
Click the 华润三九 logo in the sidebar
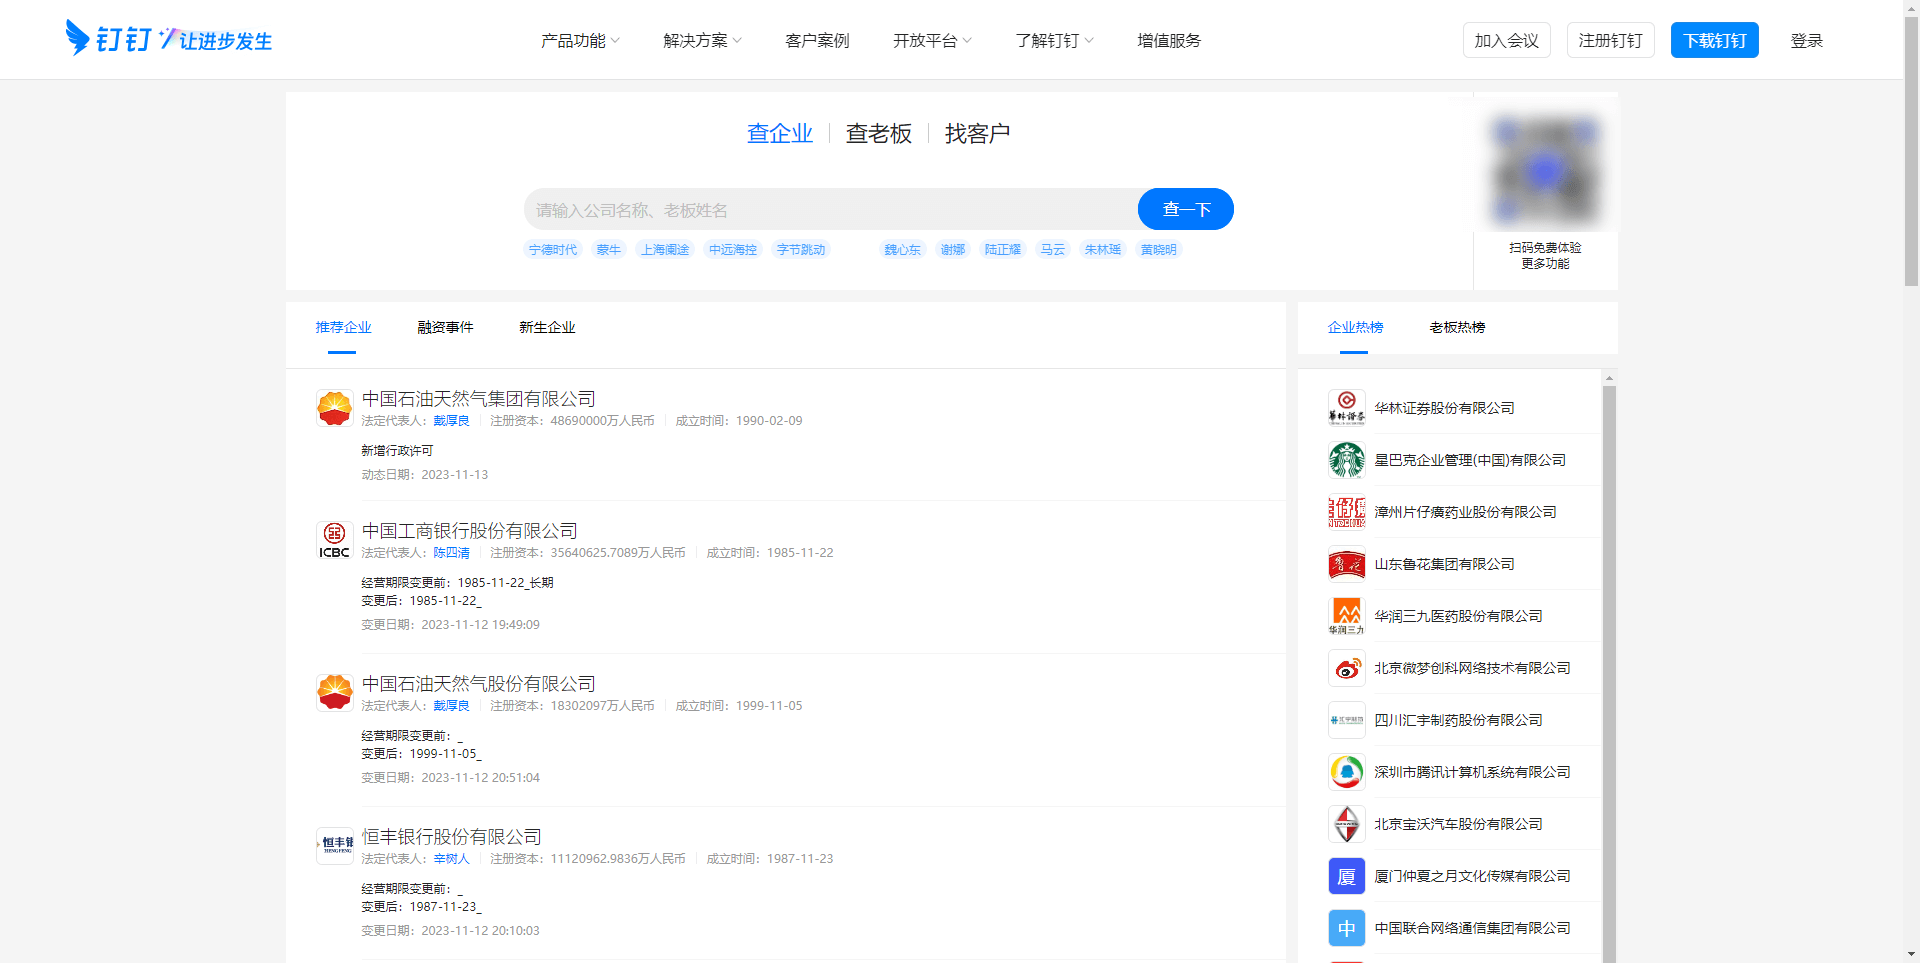click(x=1346, y=616)
